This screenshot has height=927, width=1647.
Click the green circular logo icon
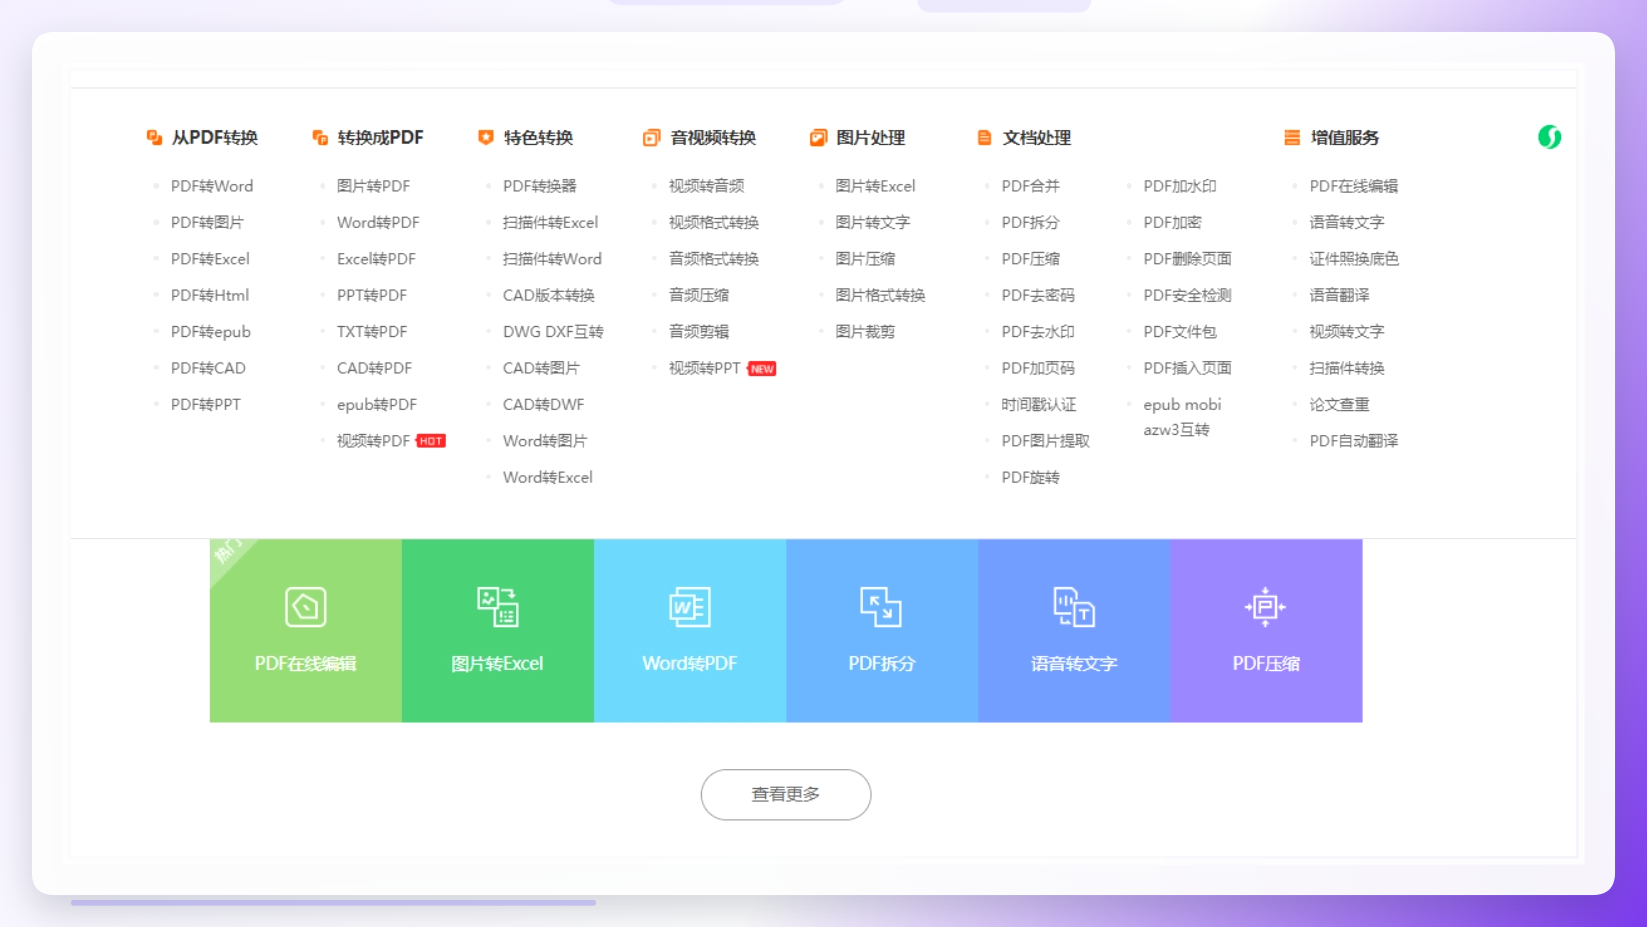coord(1549,137)
